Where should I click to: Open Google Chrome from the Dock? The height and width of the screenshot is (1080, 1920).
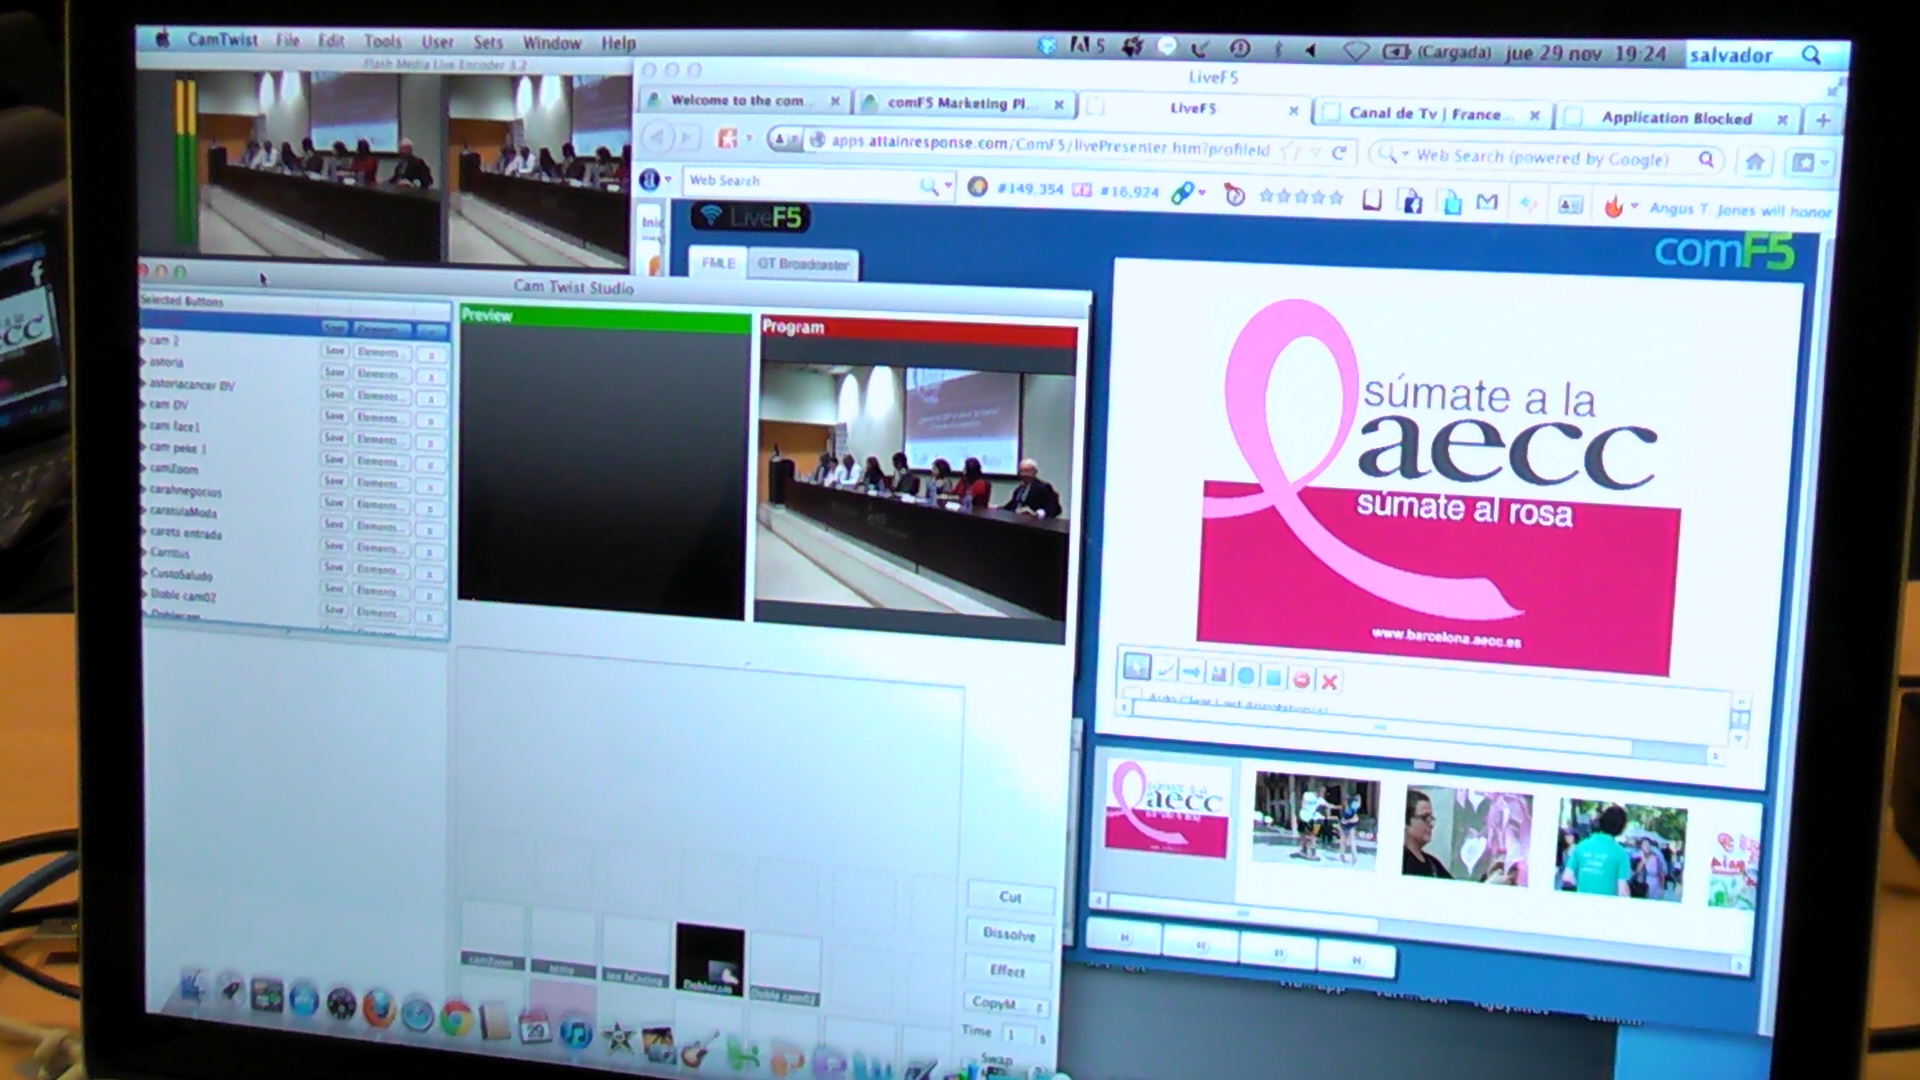(456, 1019)
